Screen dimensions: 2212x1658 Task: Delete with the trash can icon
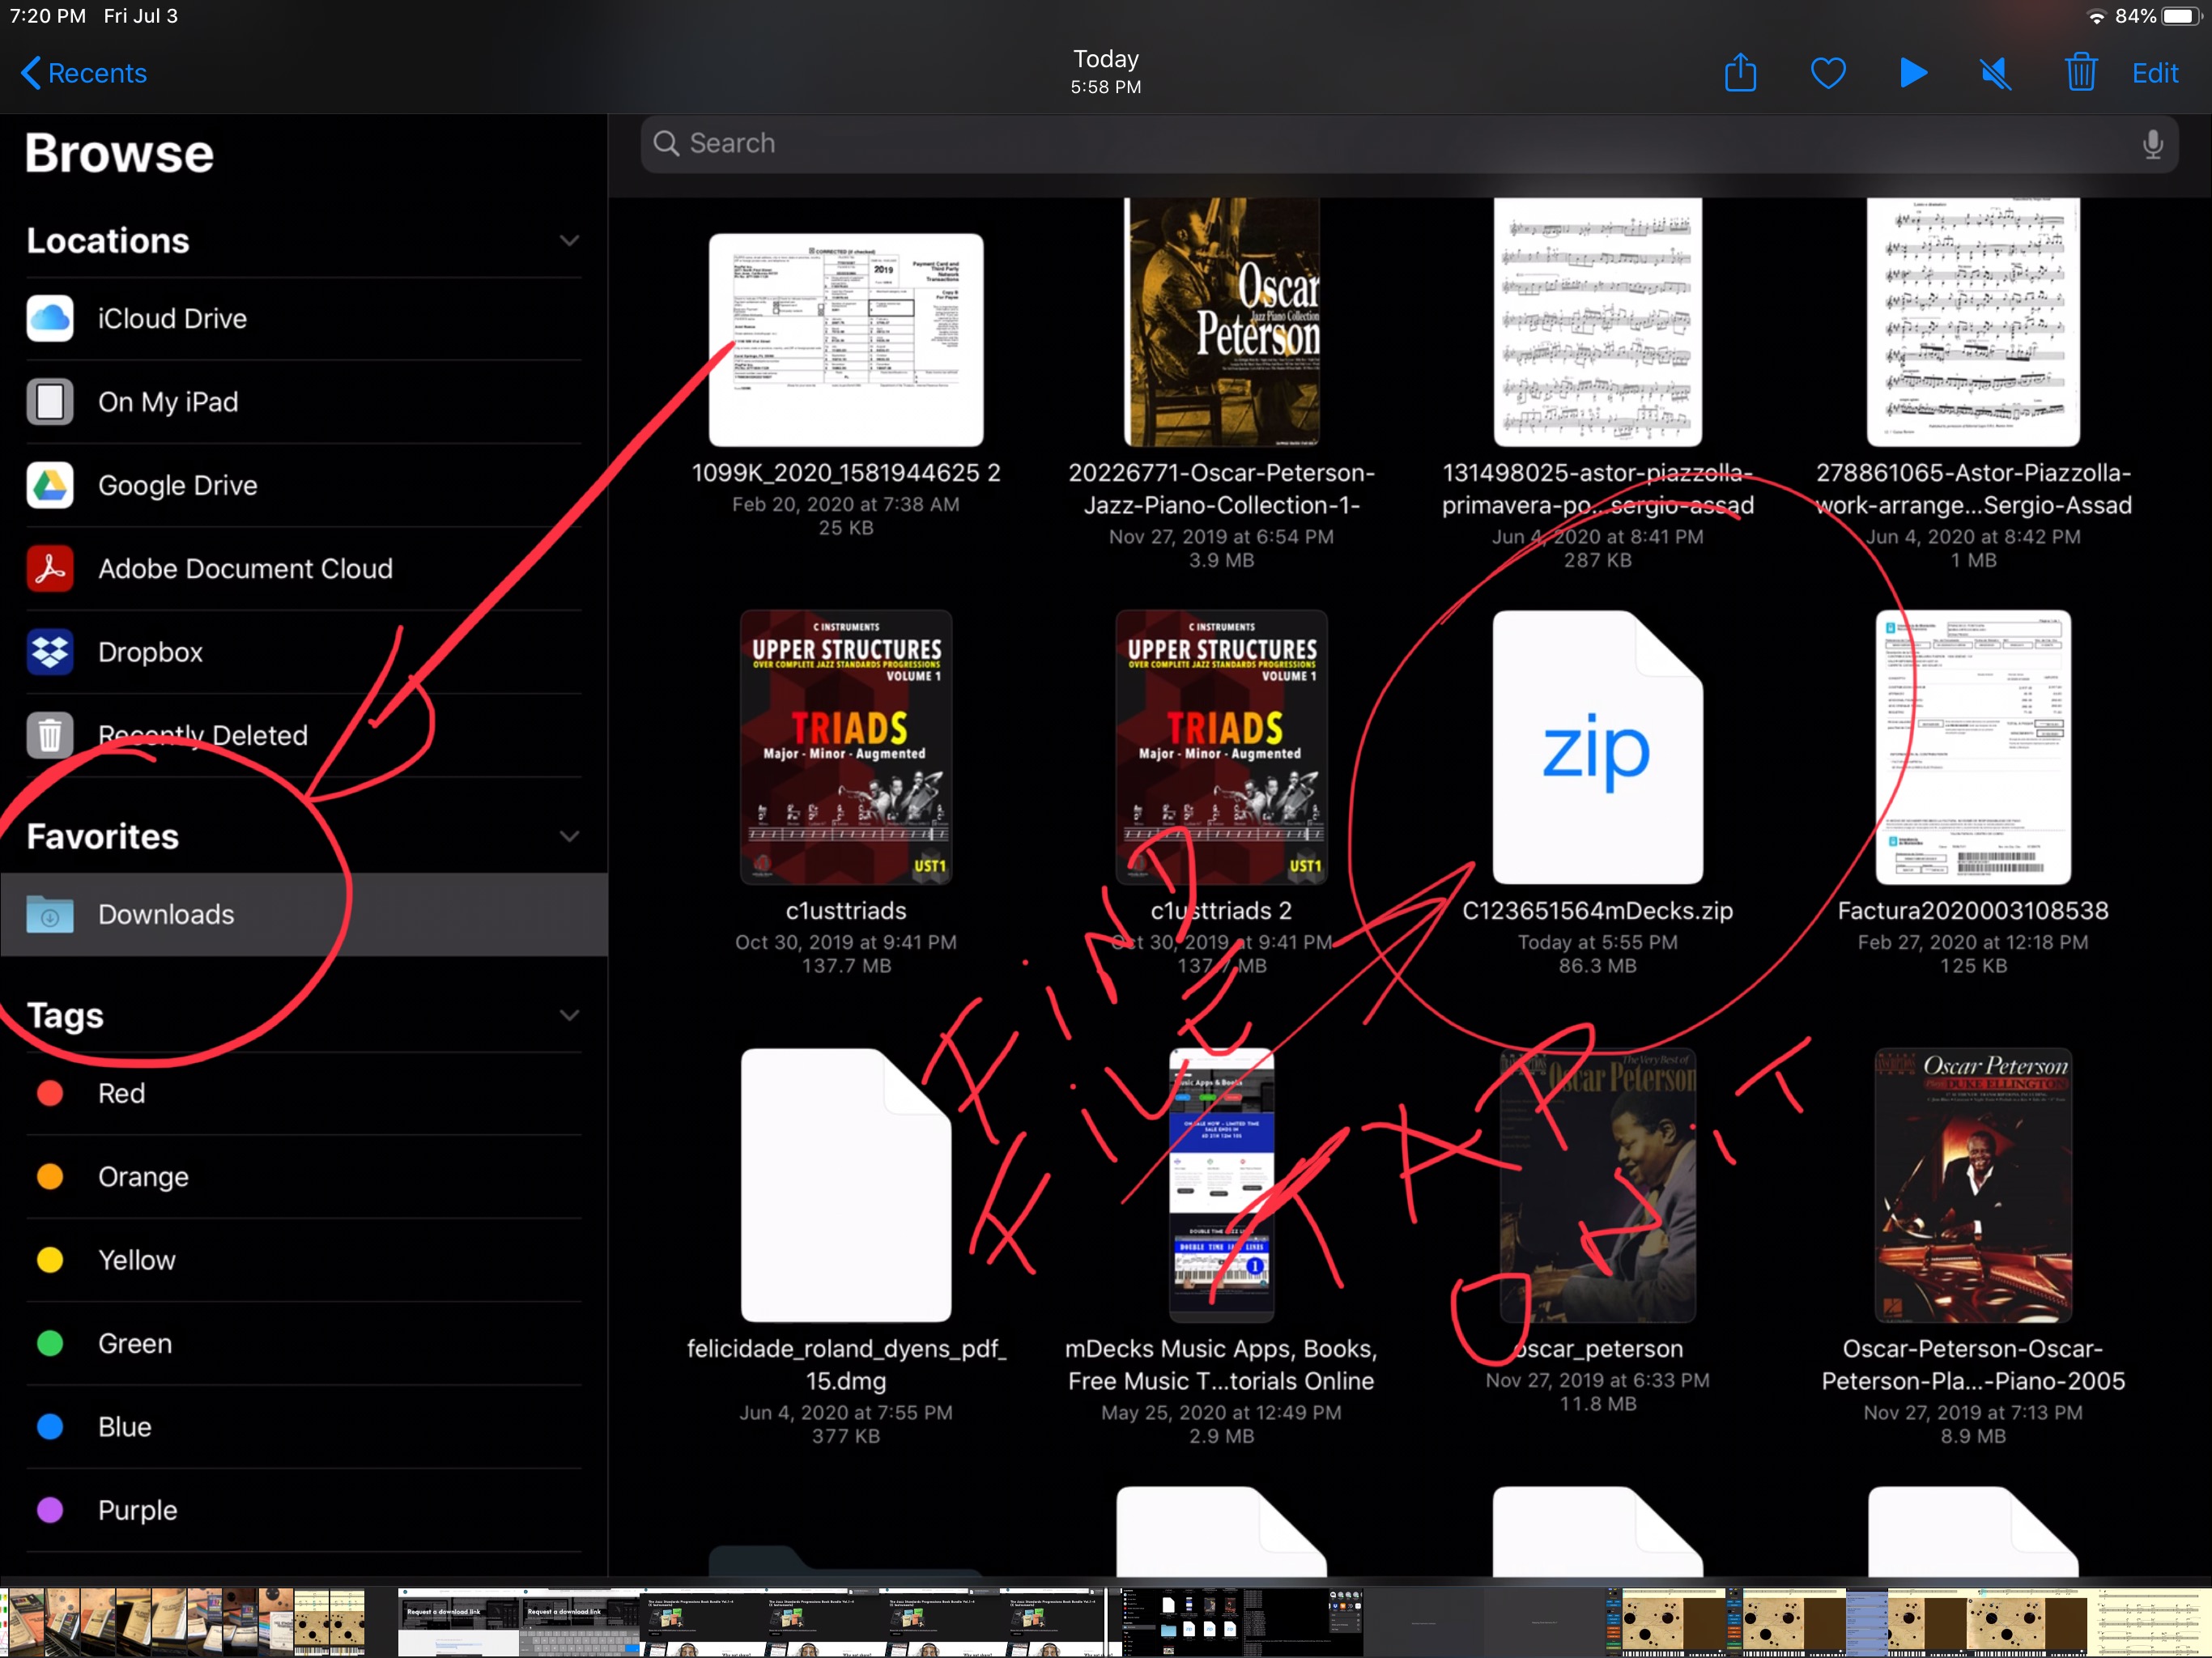[2081, 73]
